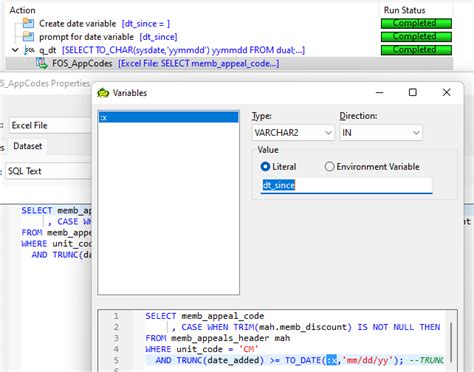Select the FOS_AppCodes action row
This screenshot has width=474, height=372.
point(229,63)
